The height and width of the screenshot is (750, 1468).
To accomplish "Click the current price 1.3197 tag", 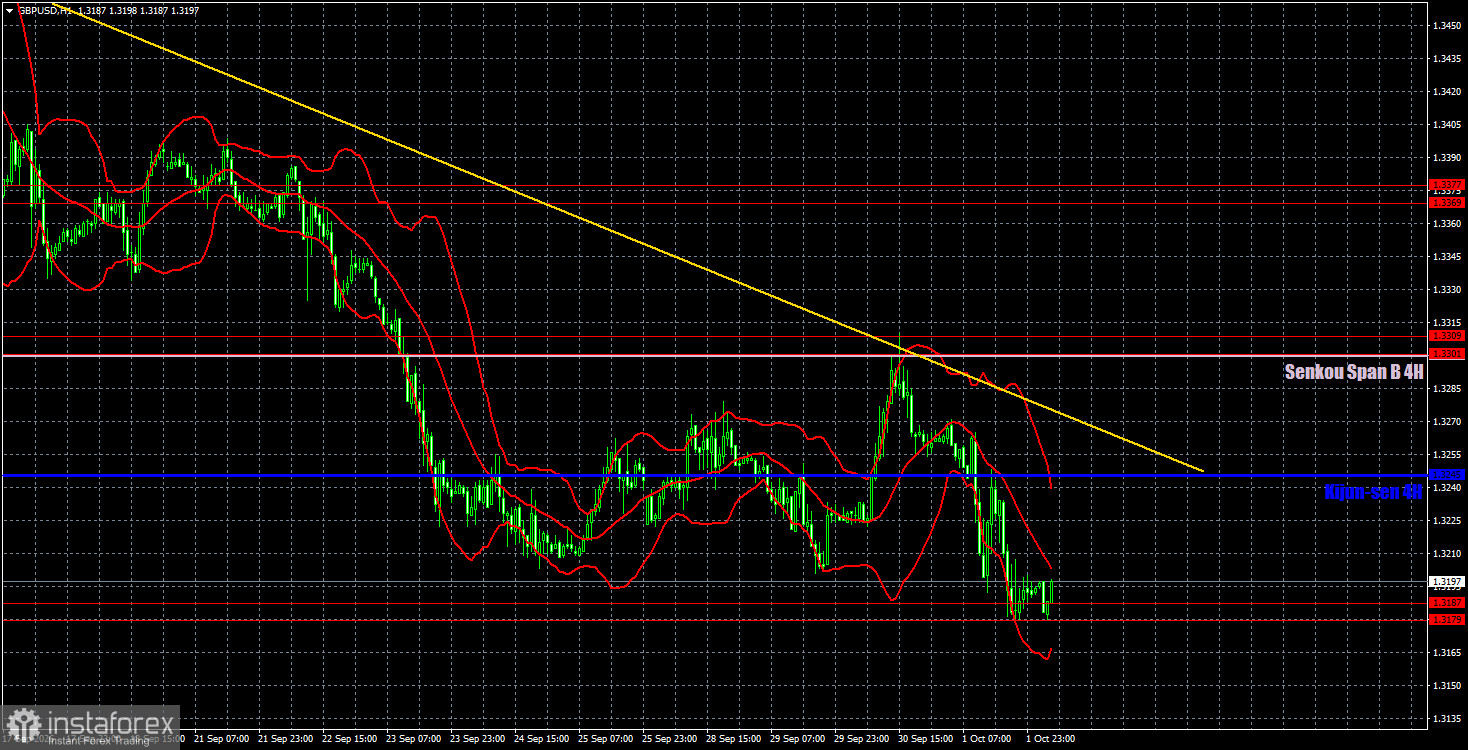I will pyautogui.click(x=1447, y=581).
